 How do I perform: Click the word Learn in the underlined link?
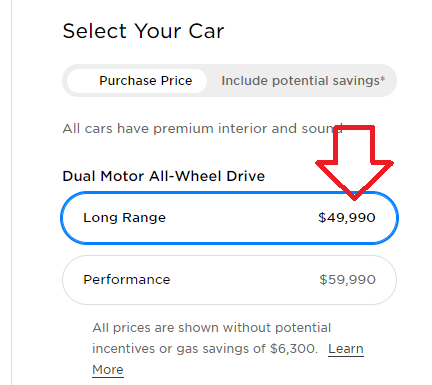pos(346,349)
